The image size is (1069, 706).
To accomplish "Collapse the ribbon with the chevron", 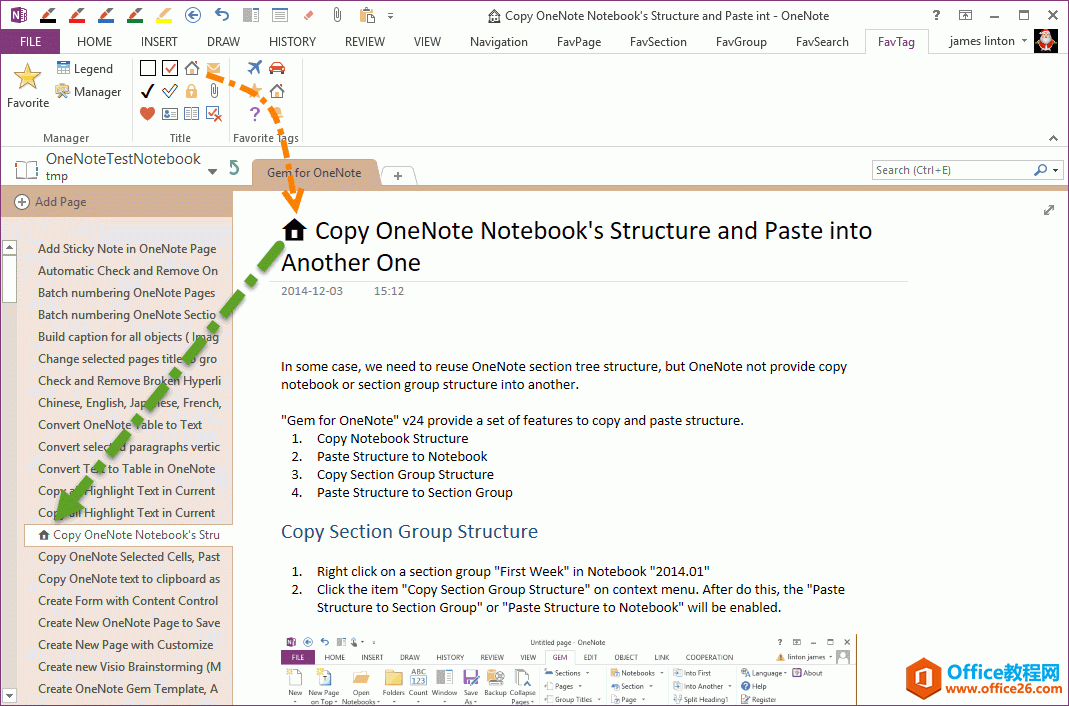I will pyautogui.click(x=1053, y=138).
